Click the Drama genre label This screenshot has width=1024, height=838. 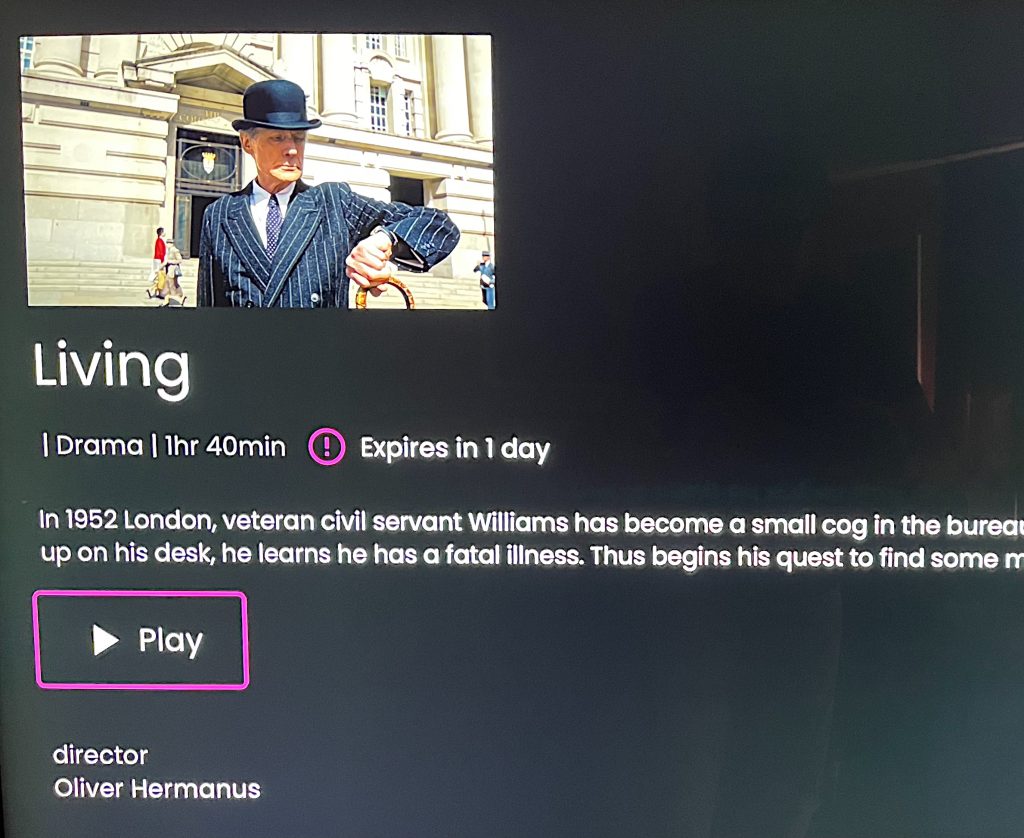[x=99, y=446]
